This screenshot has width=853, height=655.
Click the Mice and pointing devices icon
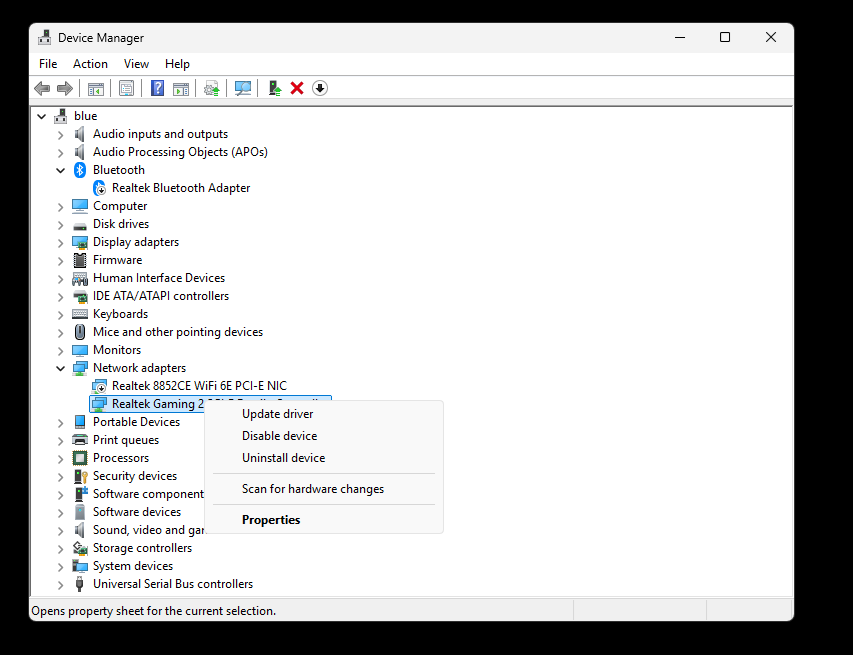pyautogui.click(x=80, y=332)
